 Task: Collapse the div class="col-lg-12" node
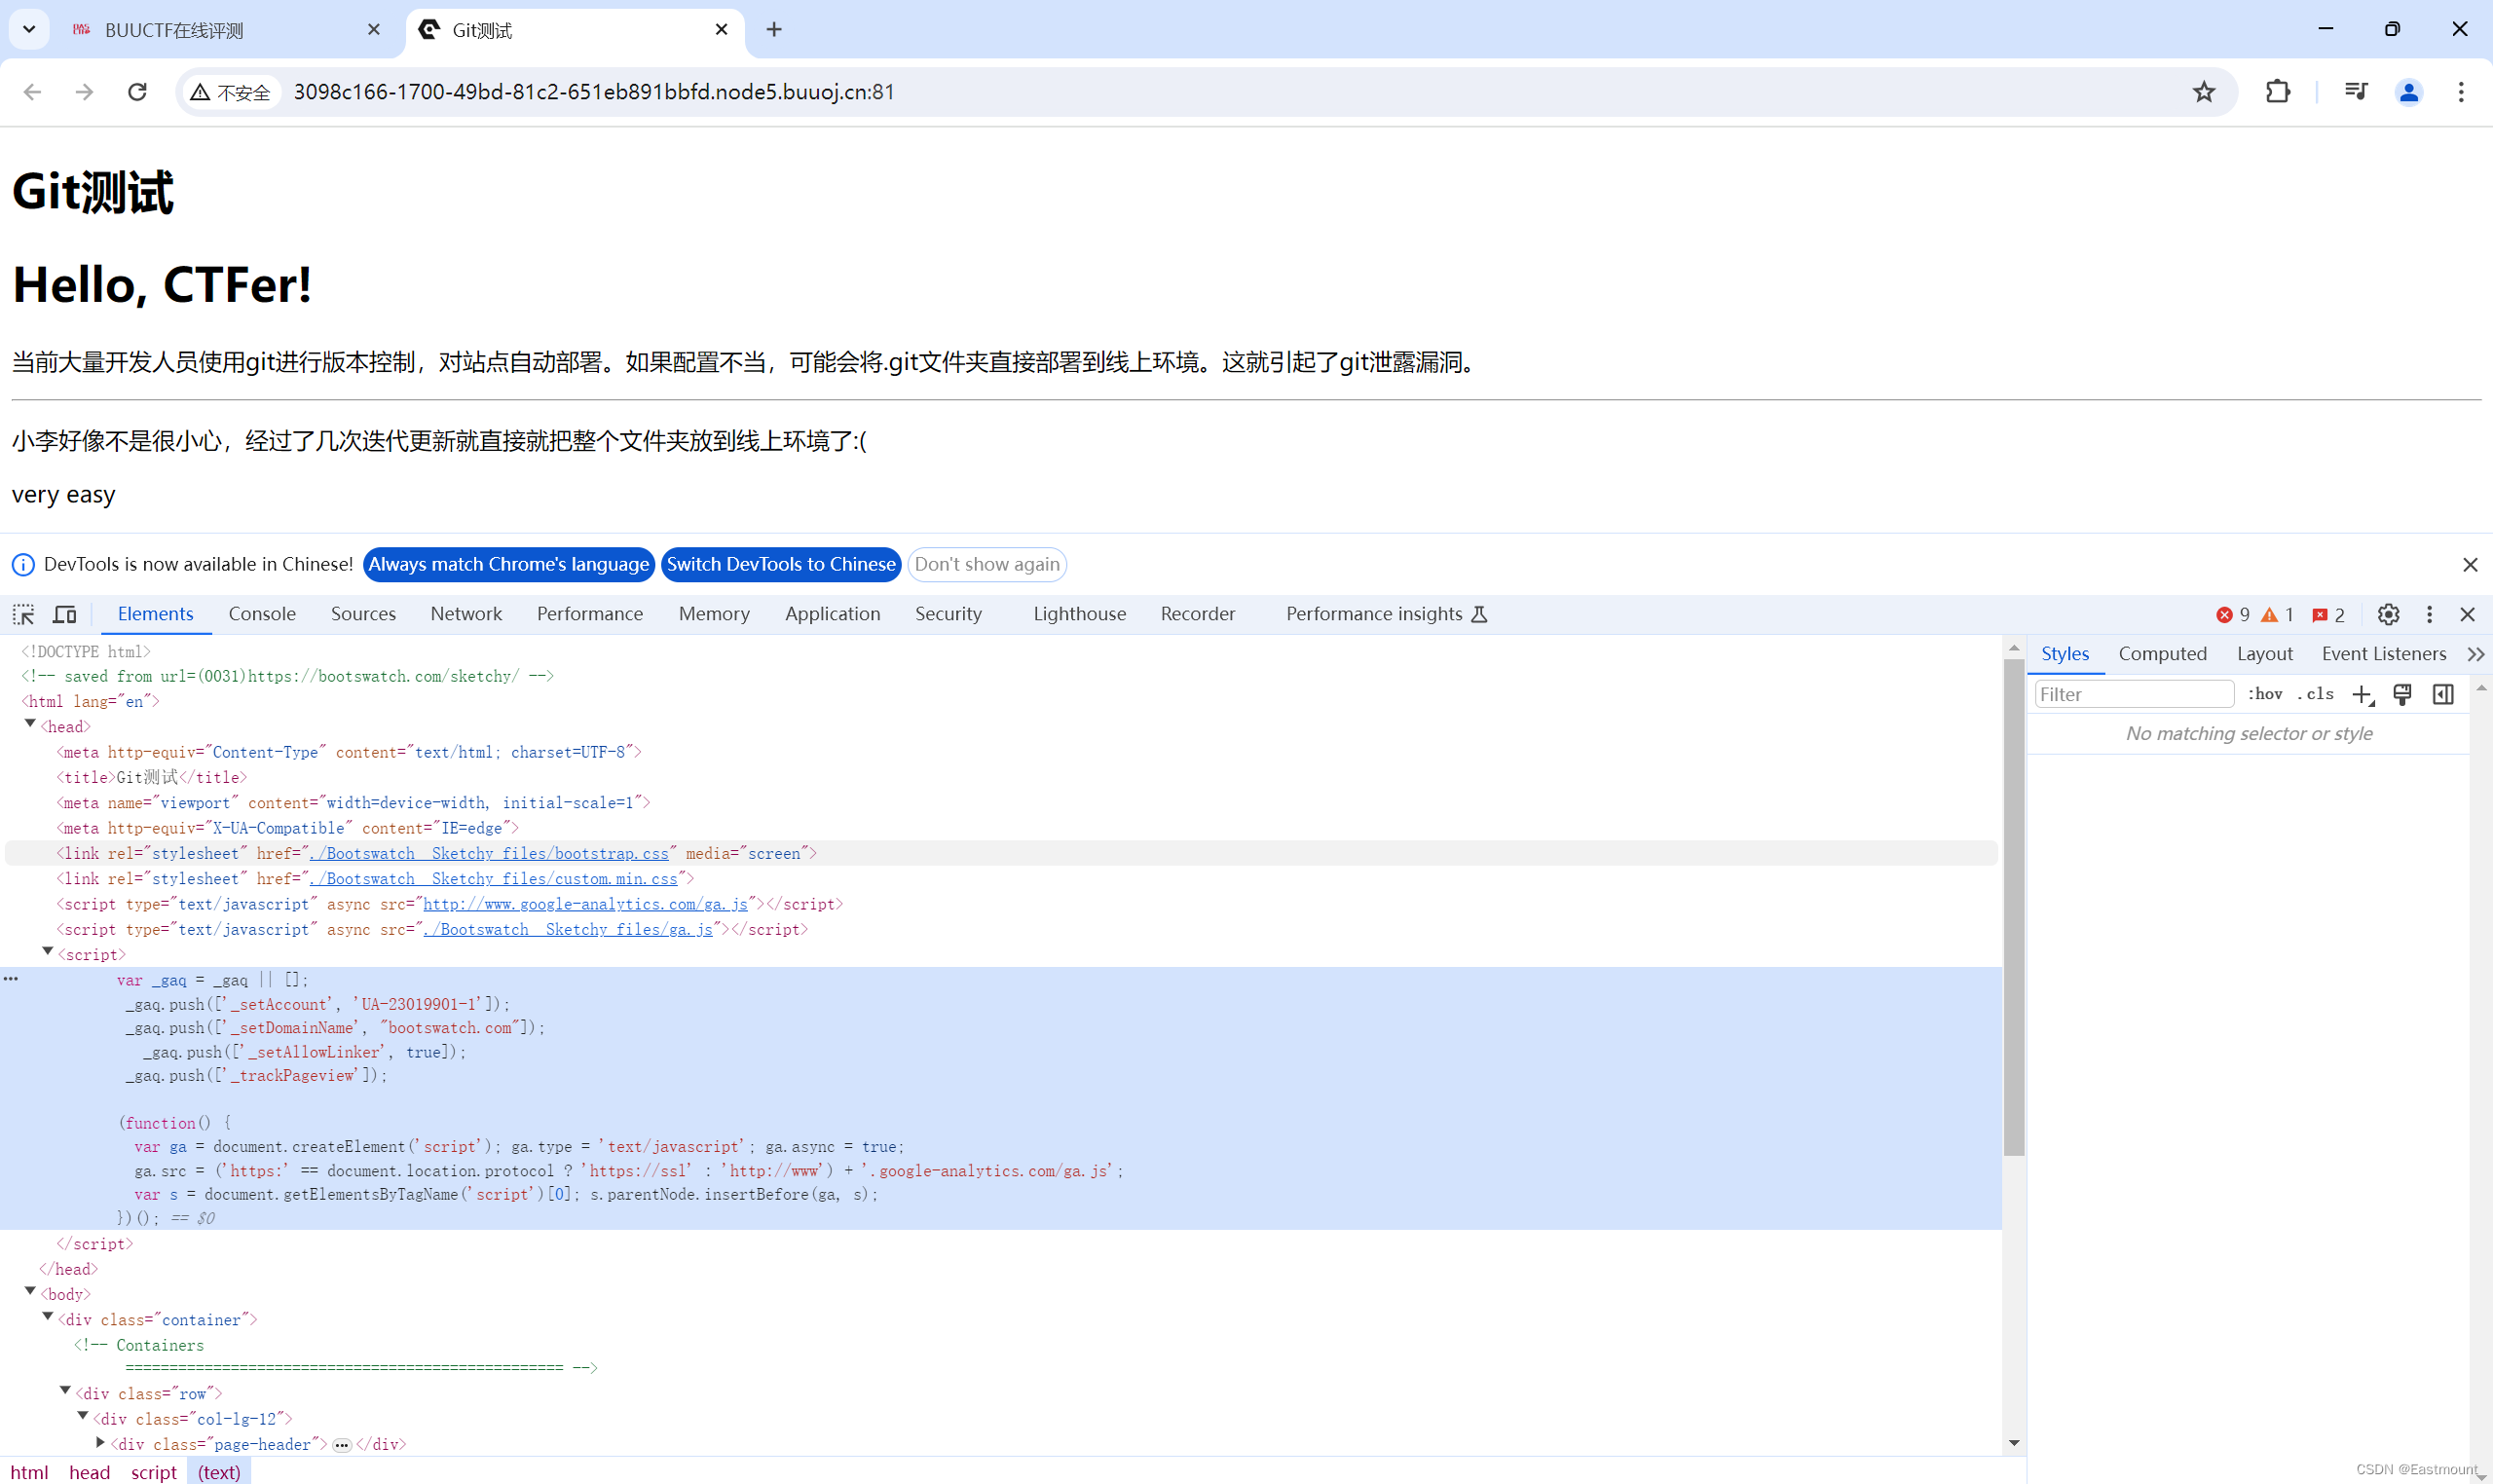coord(83,1416)
